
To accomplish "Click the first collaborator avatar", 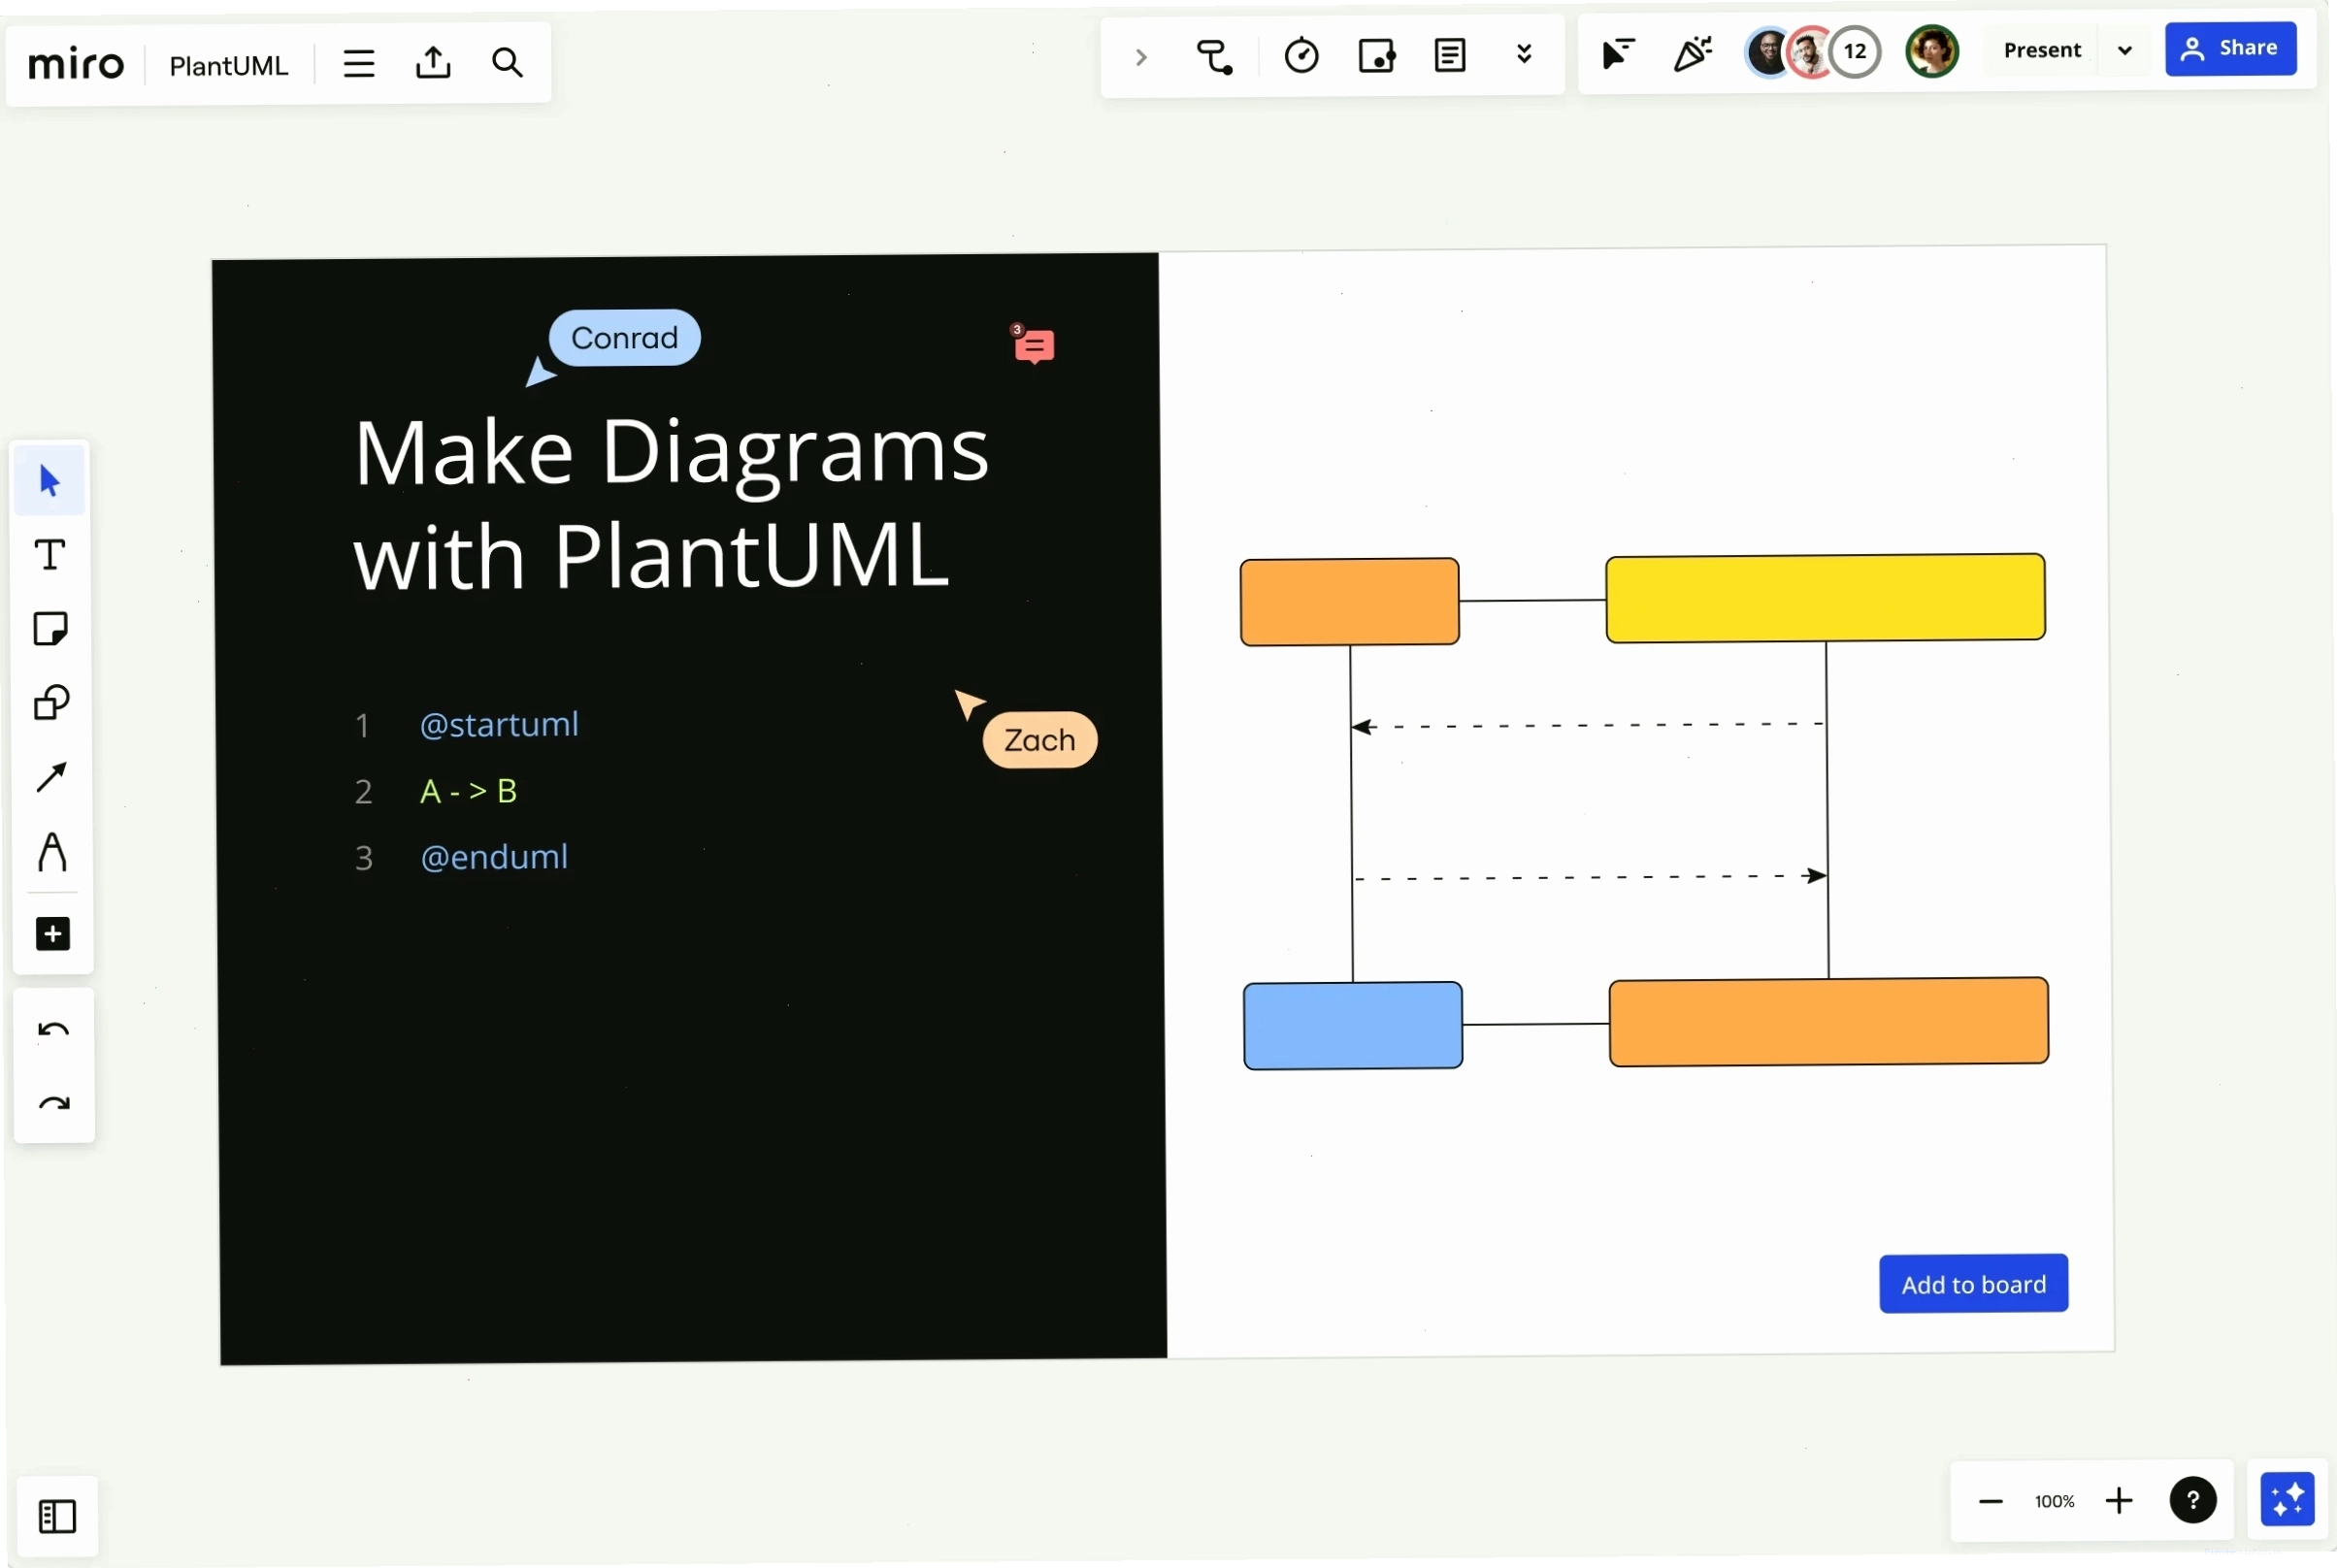I will [1769, 52].
